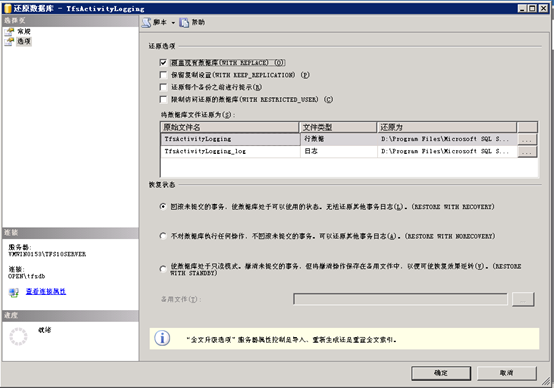Click the connection properties icon
The height and width of the screenshot is (388, 554).
click(x=14, y=292)
